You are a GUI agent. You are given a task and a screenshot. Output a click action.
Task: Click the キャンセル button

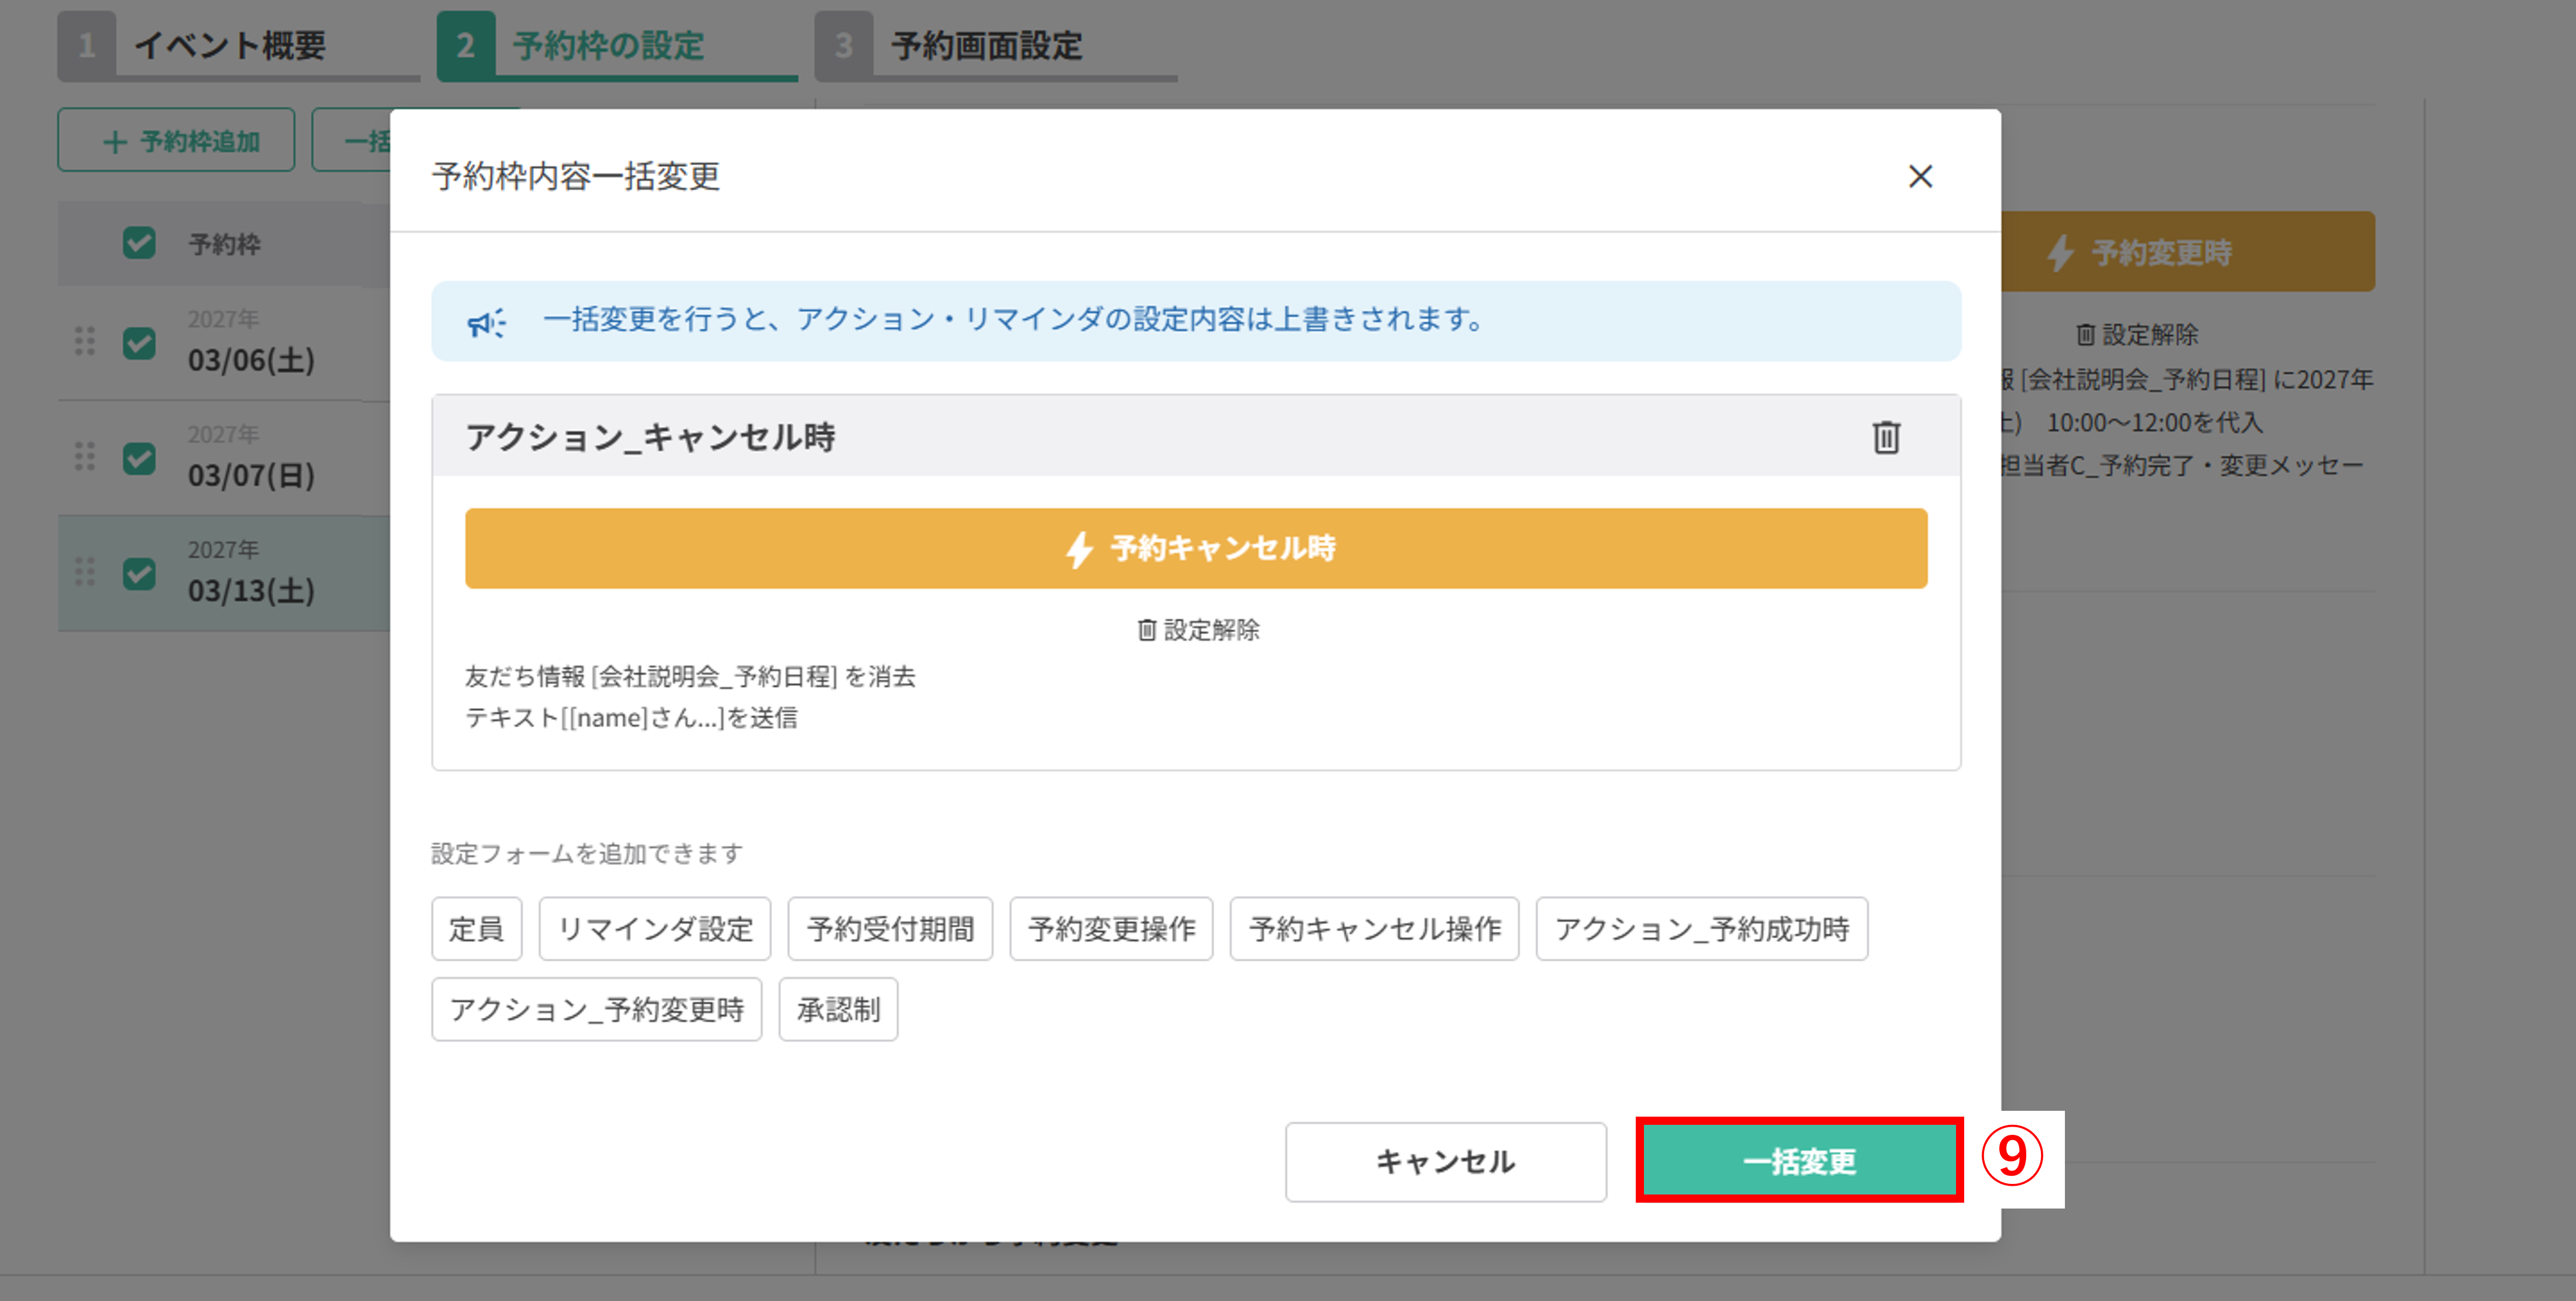[x=1445, y=1161]
